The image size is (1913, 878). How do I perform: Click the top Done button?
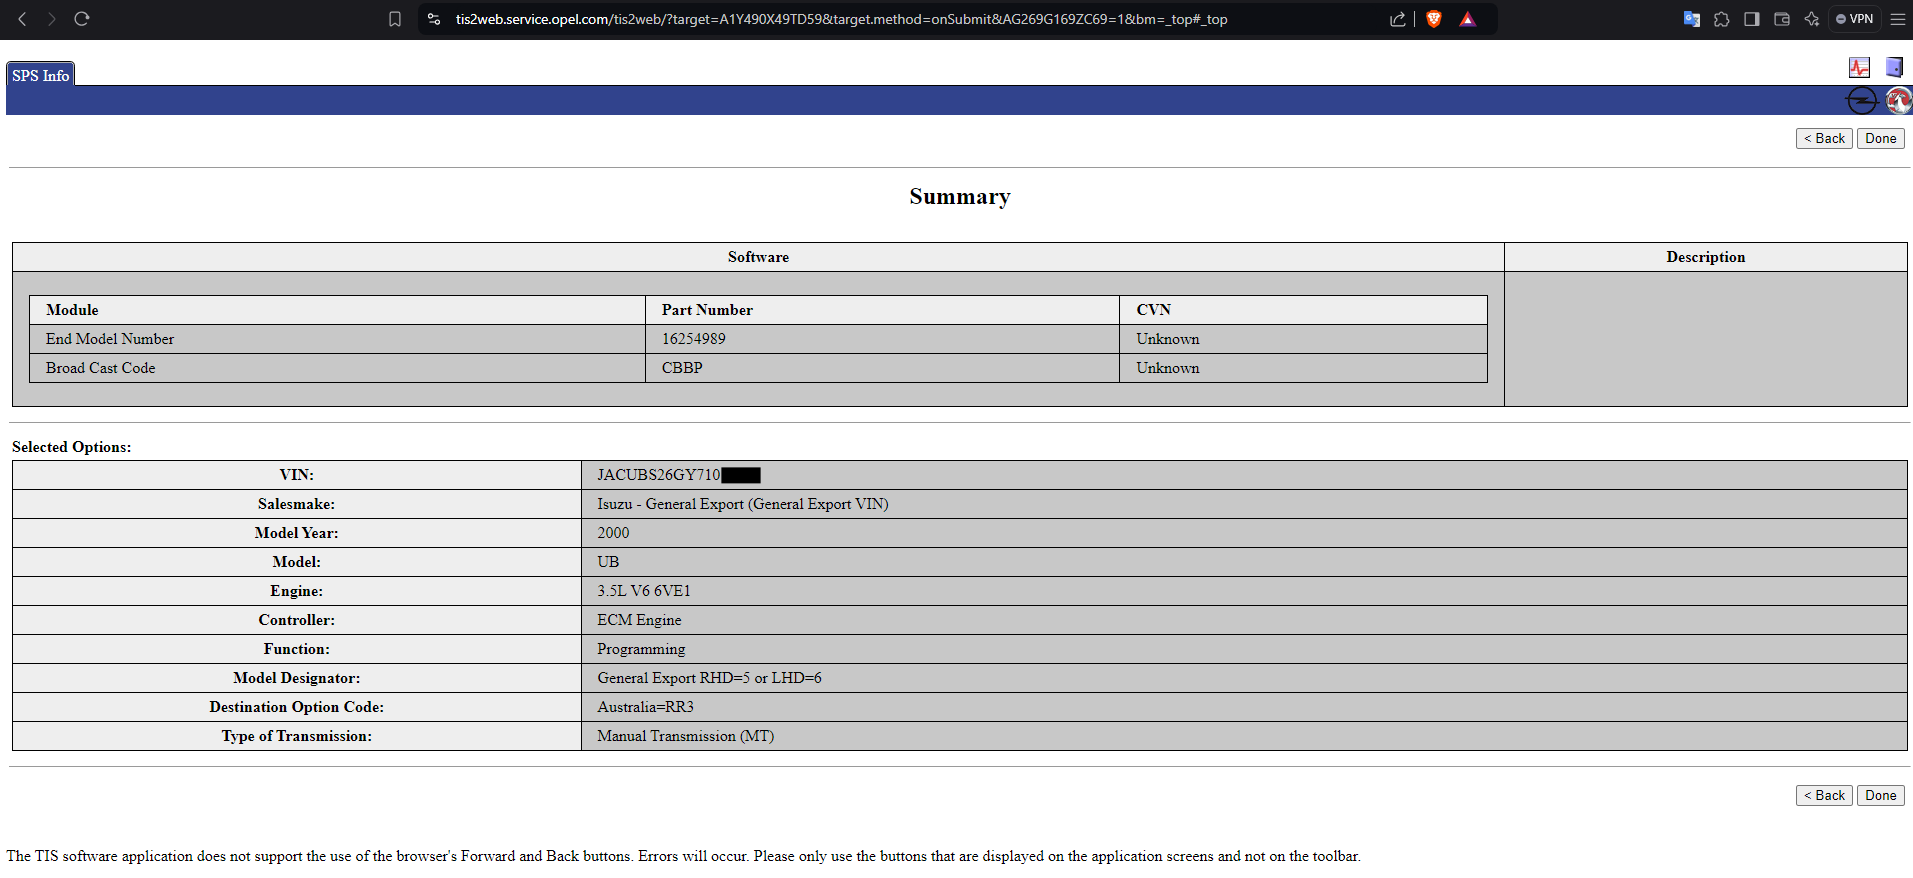pyautogui.click(x=1880, y=139)
